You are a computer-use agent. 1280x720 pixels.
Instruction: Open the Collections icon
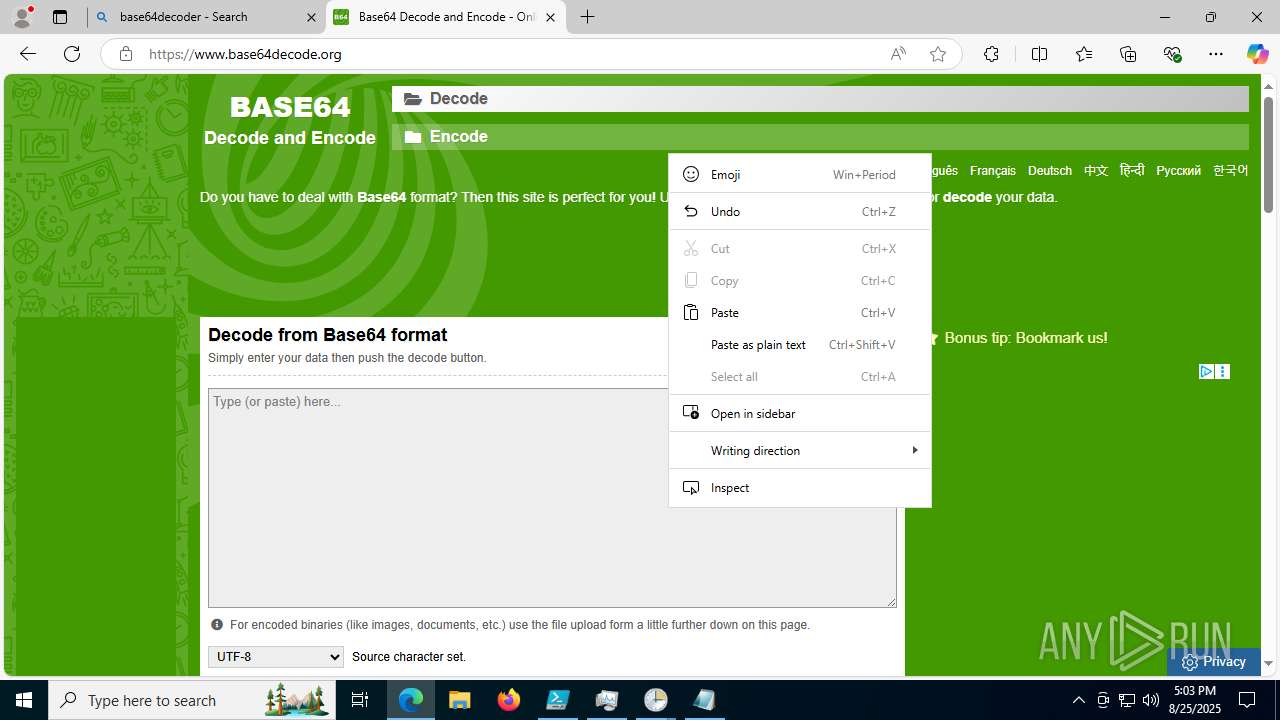pos(1128,54)
